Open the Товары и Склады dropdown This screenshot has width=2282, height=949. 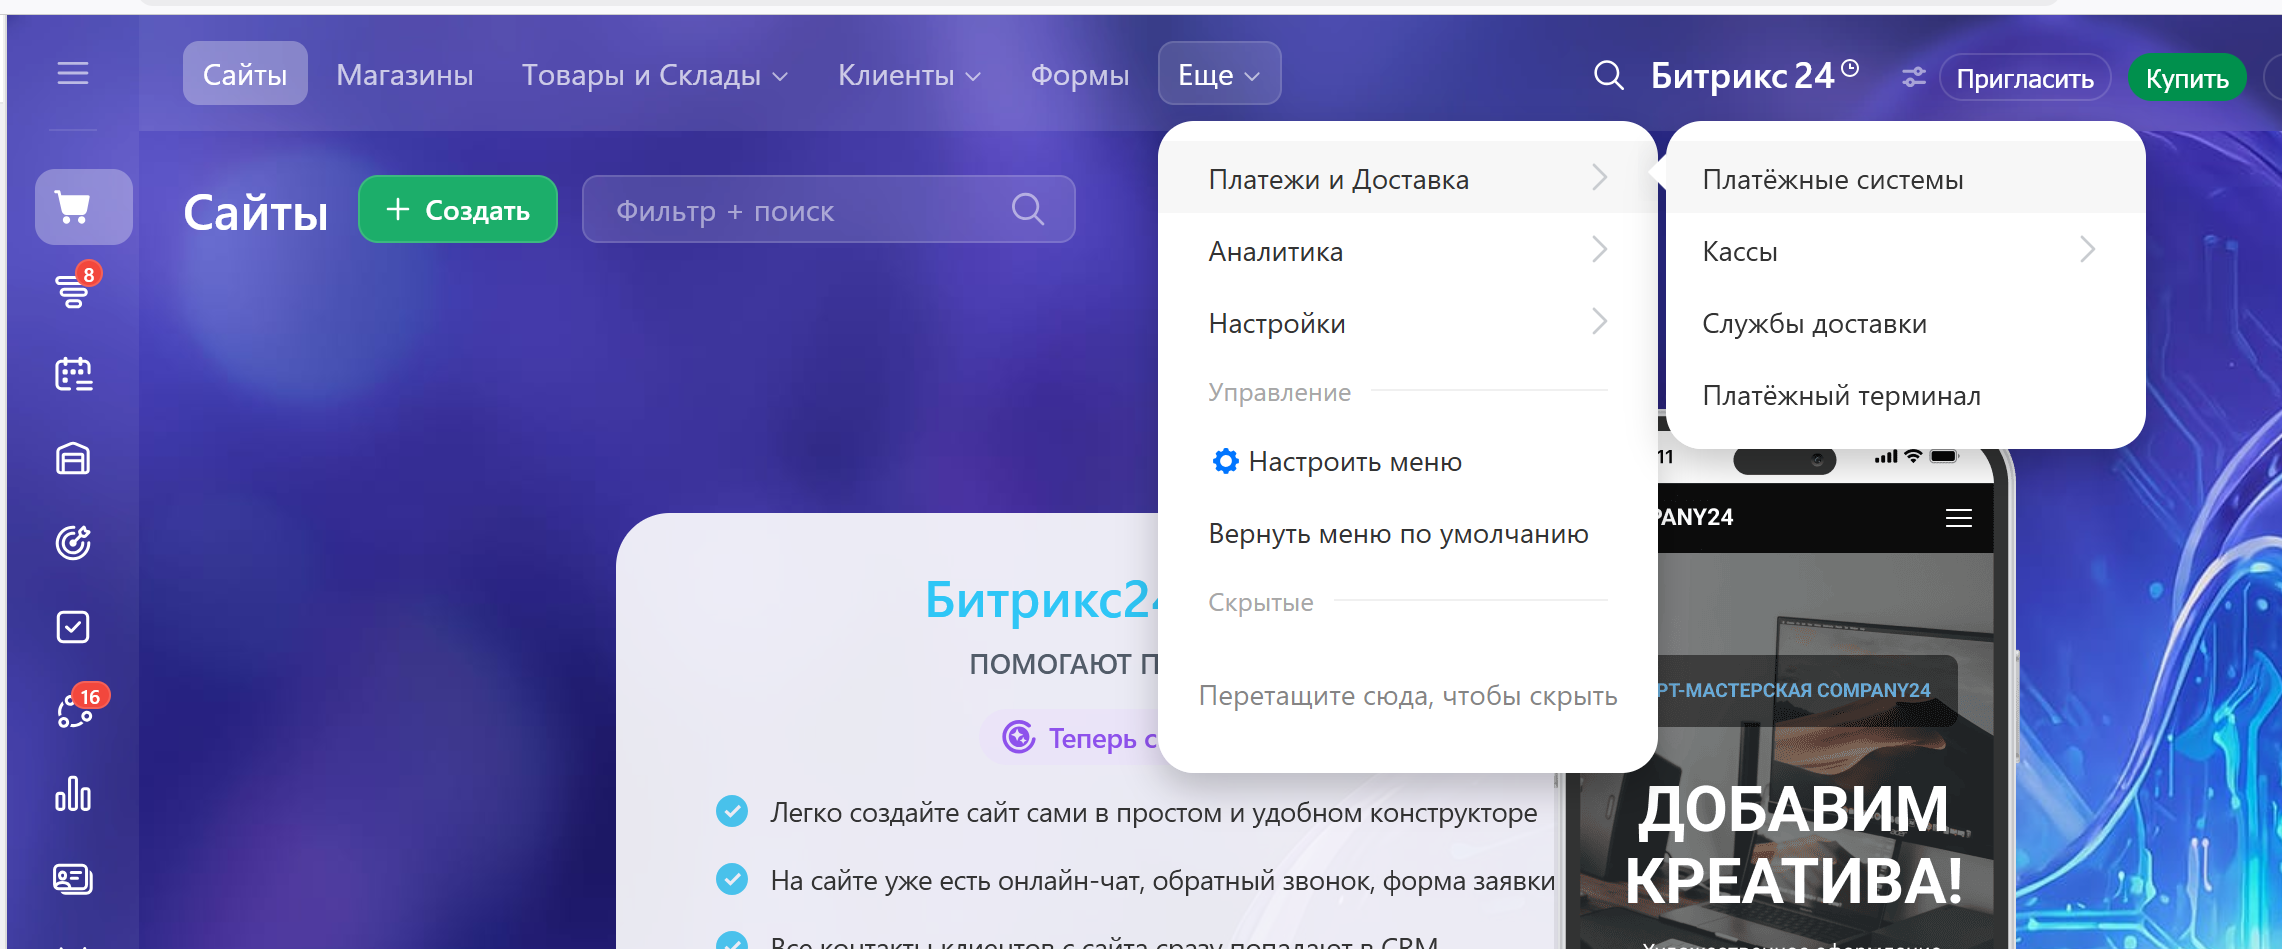655,75
